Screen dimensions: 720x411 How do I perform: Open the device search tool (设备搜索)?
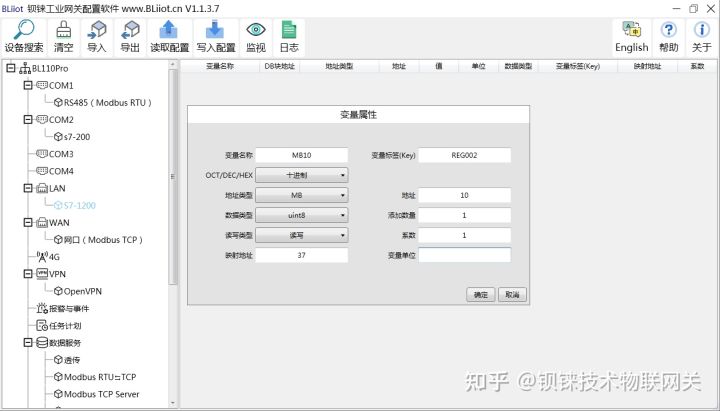pyautogui.click(x=24, y=37)
